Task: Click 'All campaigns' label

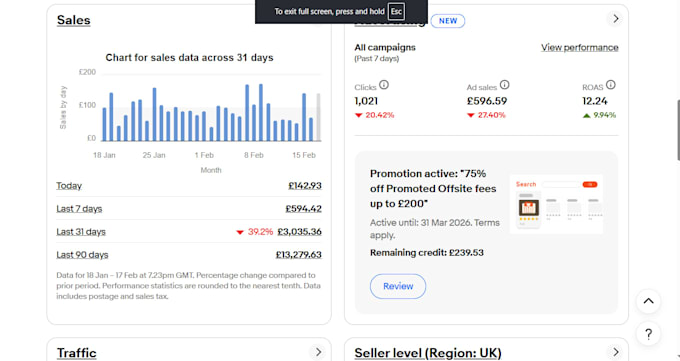Action: 385,47
